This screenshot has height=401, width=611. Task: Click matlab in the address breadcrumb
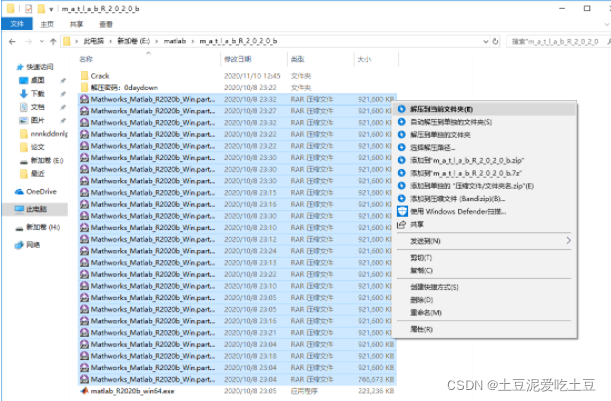click(x=175, y=41)
